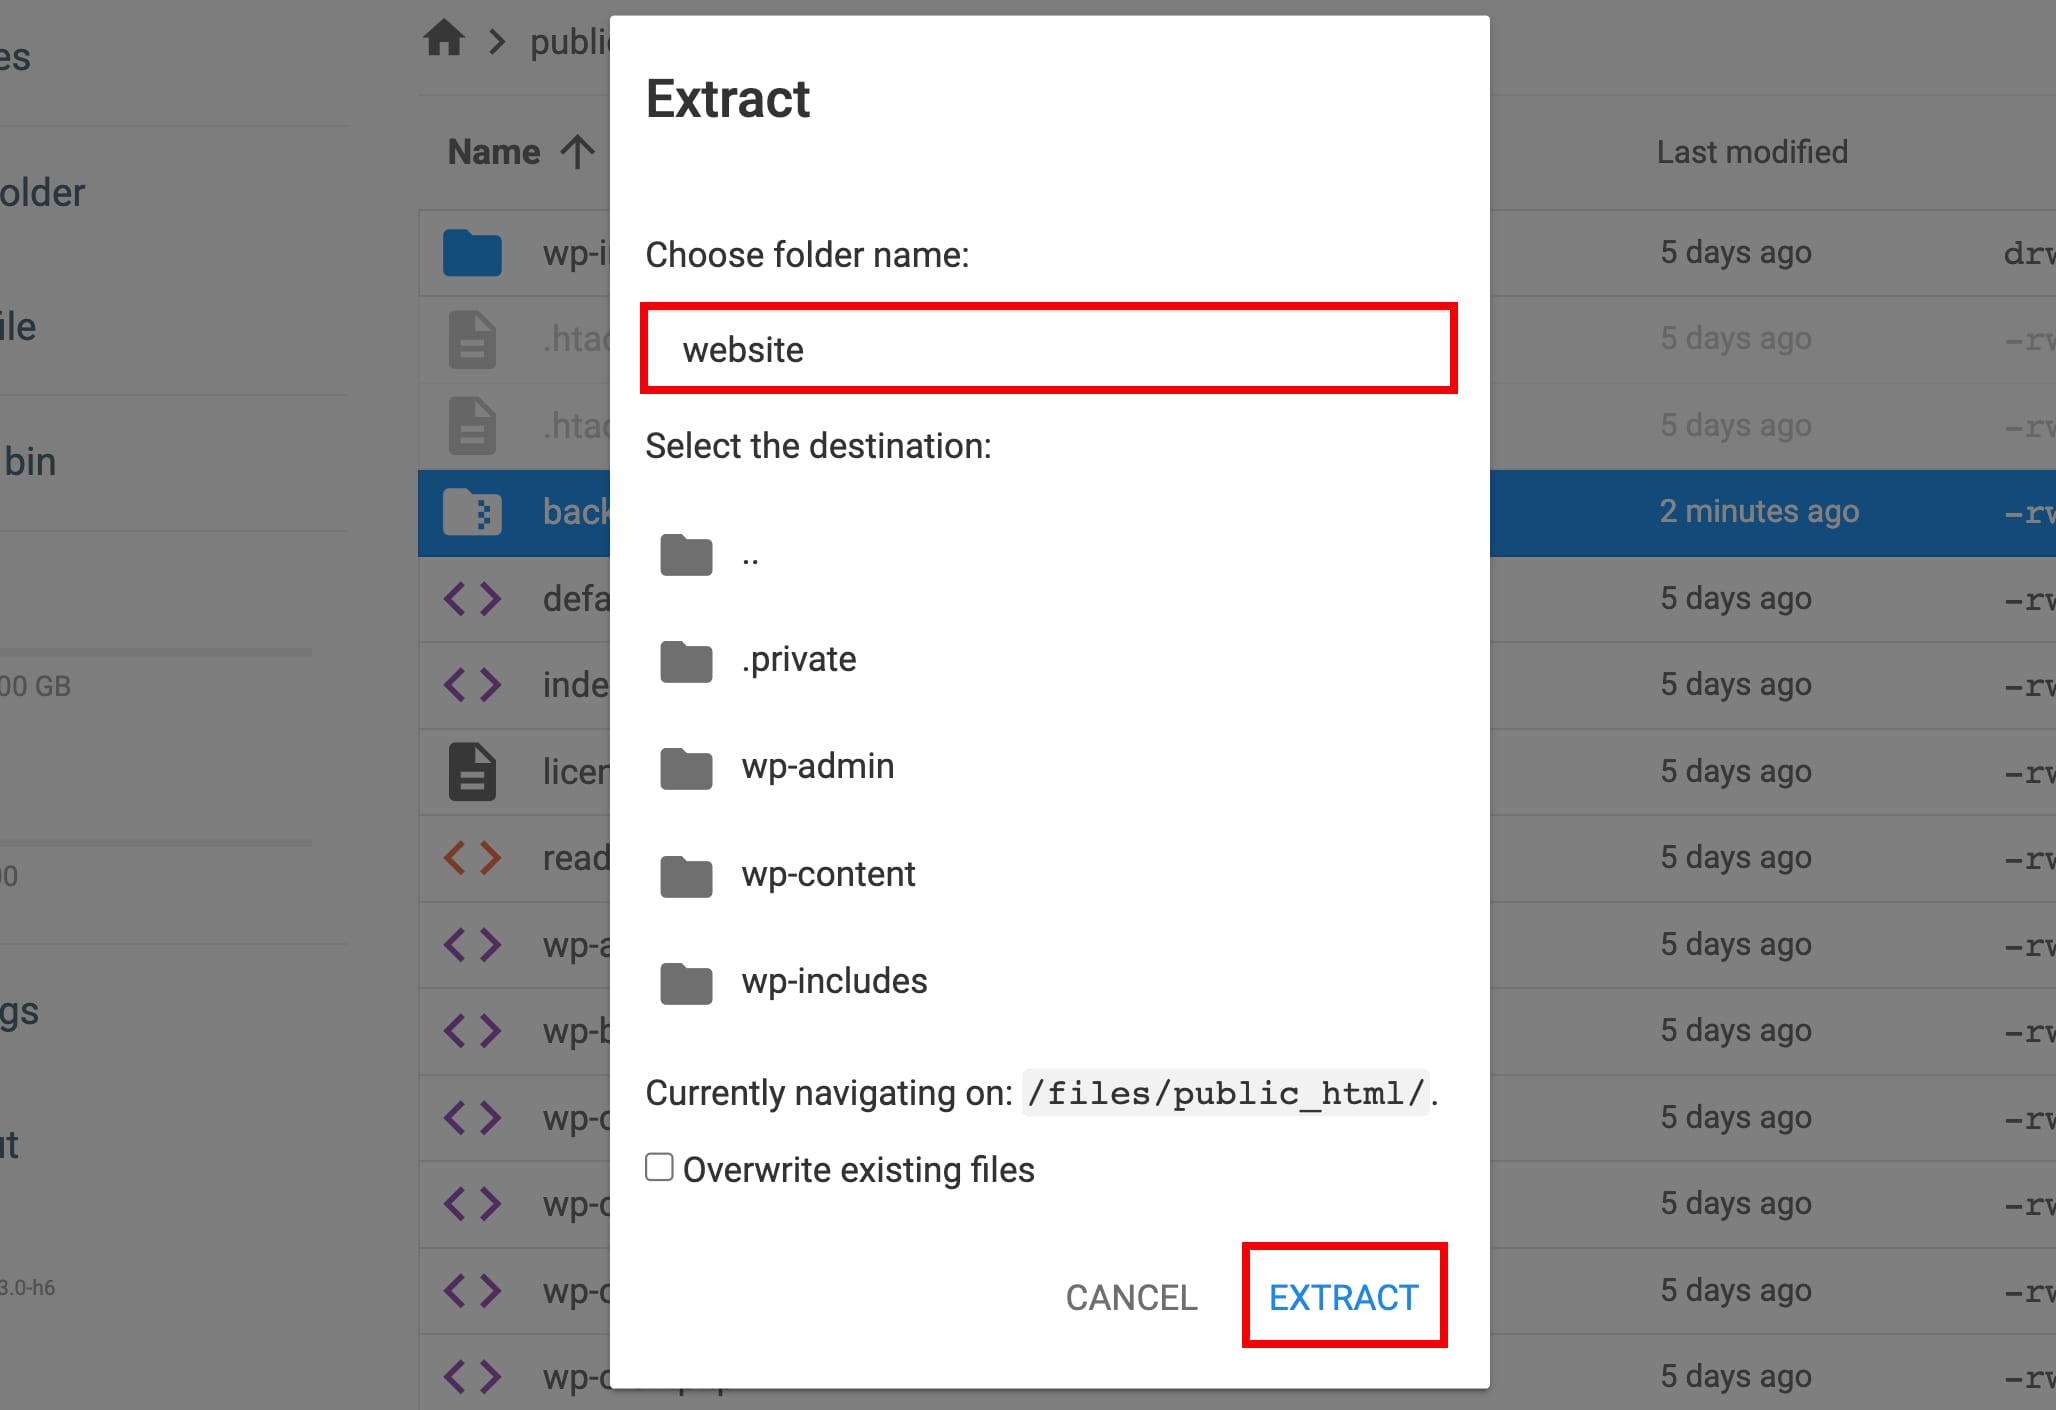The height and width of the screenshot is (1410, 2056).
Task: Select wp-content as the extraction destination
Action: (x=828, y=874)
